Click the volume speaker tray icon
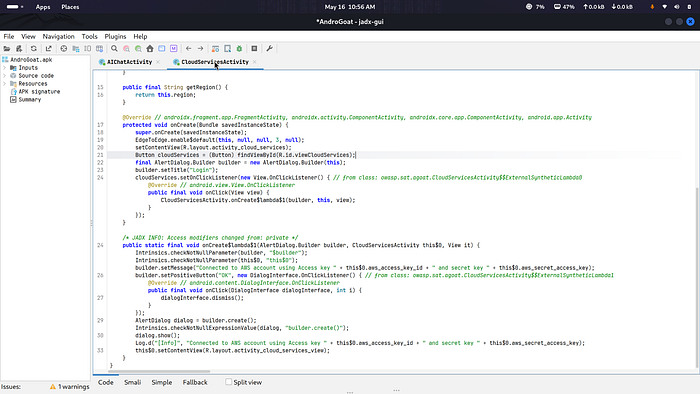Viewport: 700px width, 394px height. click(x=677, y=7)
